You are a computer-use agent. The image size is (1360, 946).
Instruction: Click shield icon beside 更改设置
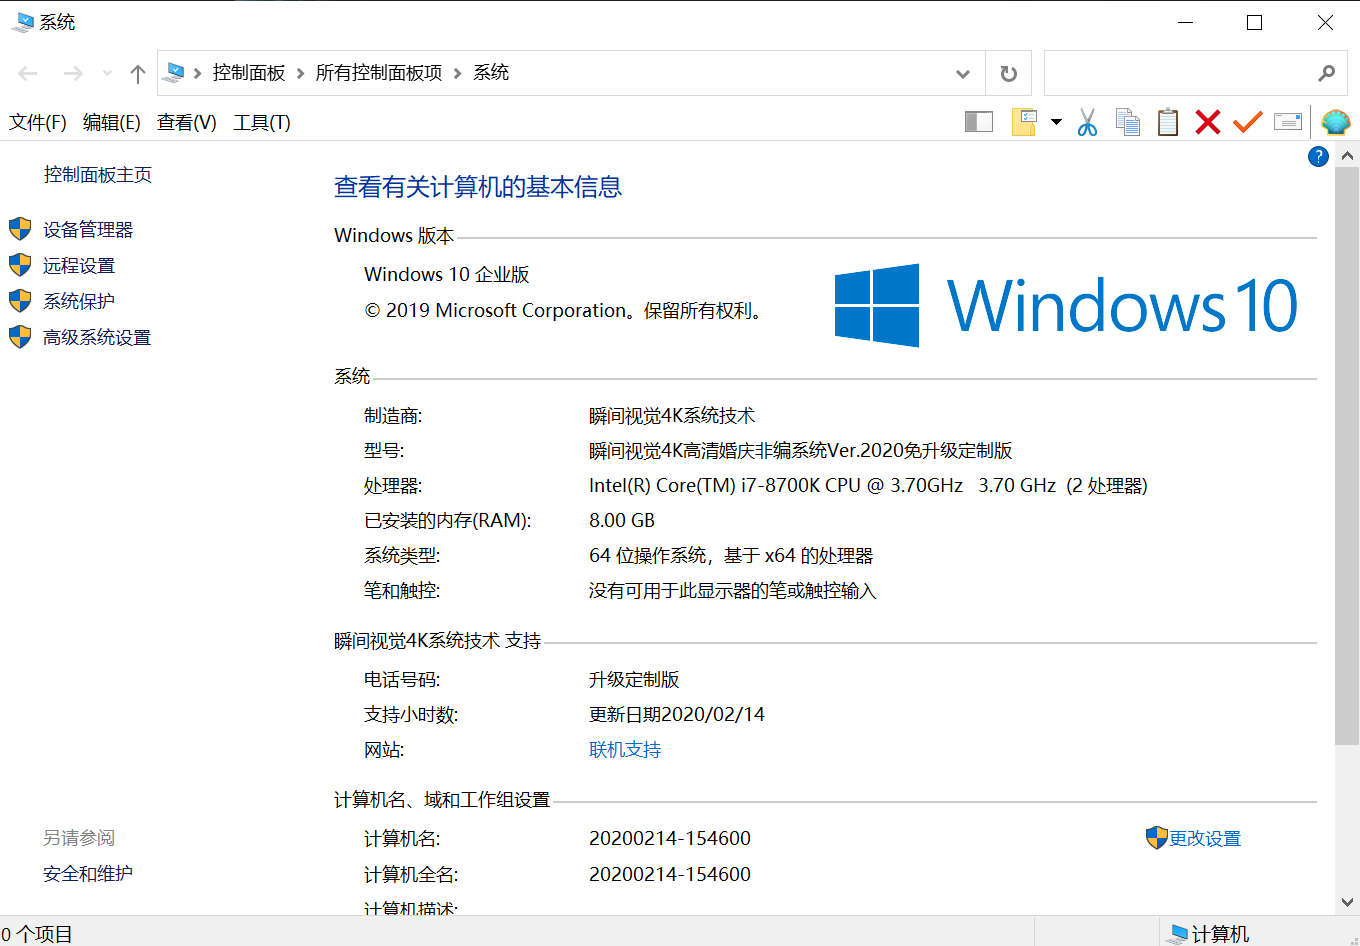1157,838
